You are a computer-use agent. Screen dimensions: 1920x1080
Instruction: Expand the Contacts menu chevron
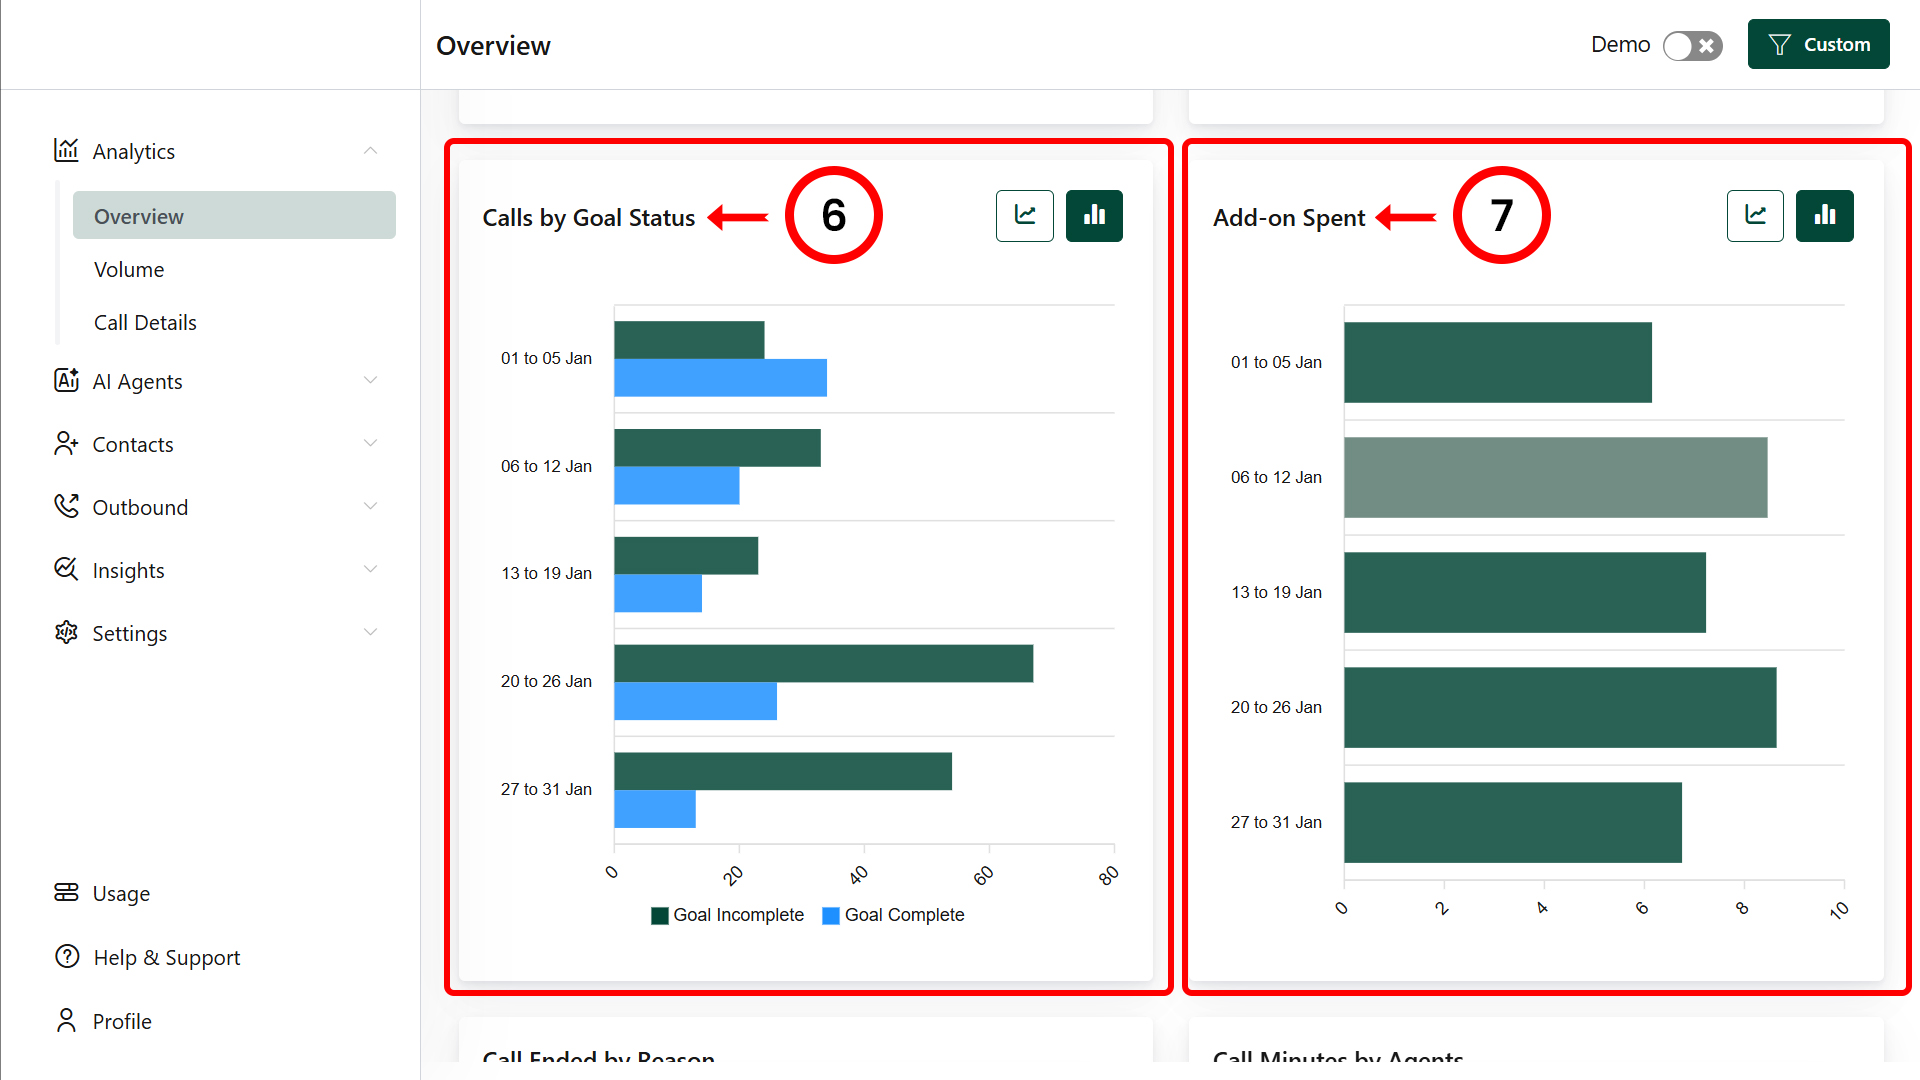point(371,443)
